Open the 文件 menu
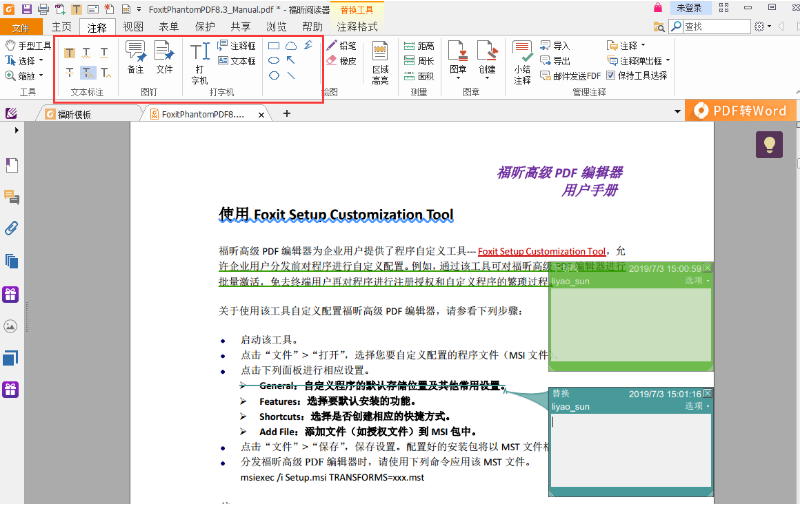This screenshot has width=800, height=505. coord(20,28)
